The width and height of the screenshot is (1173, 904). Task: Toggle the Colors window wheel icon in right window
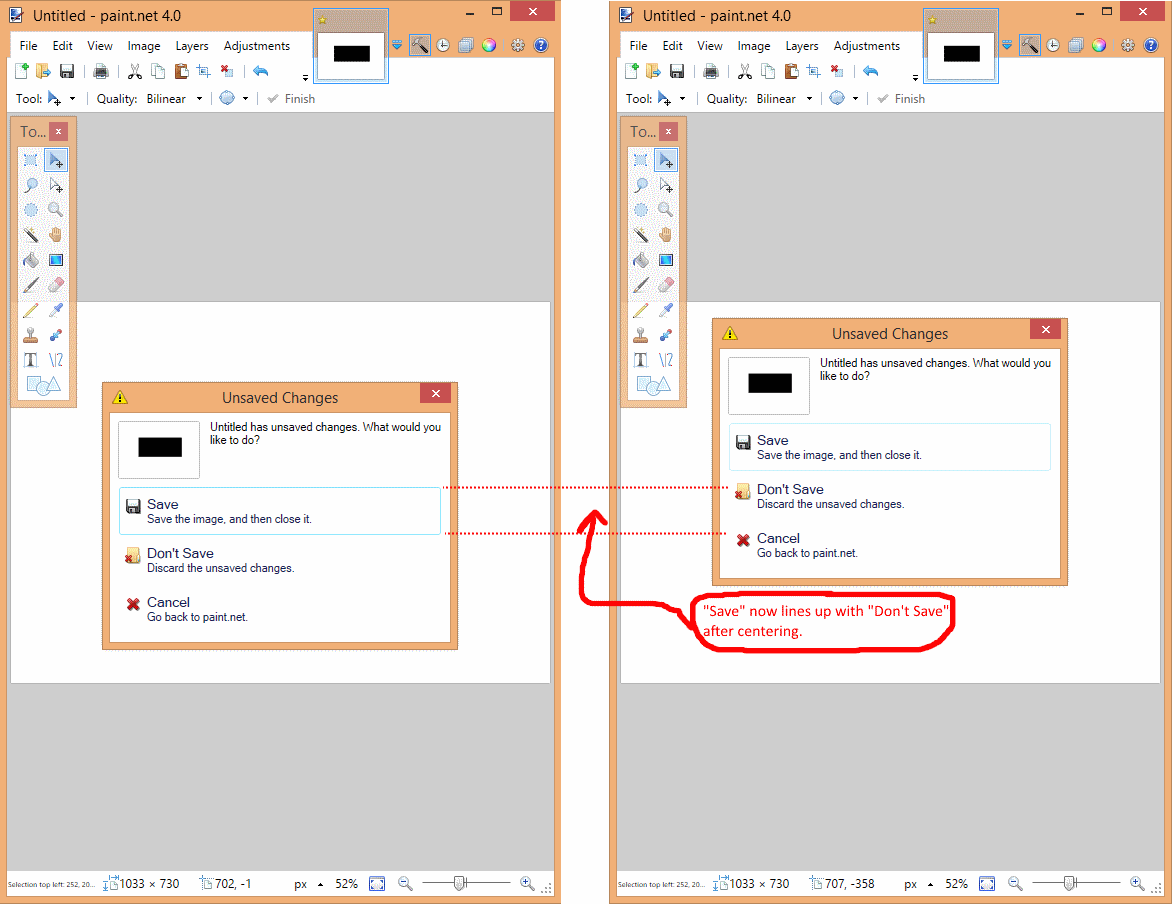pos(1098,45)
